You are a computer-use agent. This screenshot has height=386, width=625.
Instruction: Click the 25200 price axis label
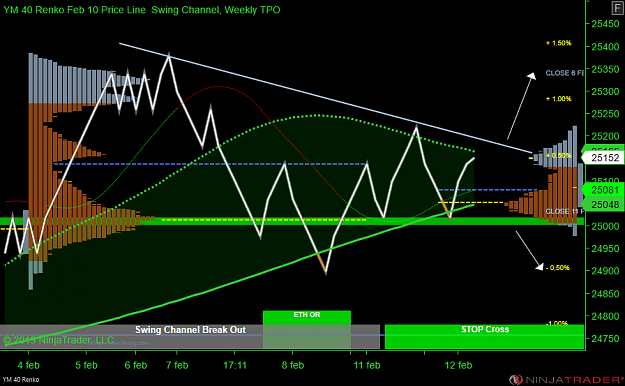tap(605, 136)
